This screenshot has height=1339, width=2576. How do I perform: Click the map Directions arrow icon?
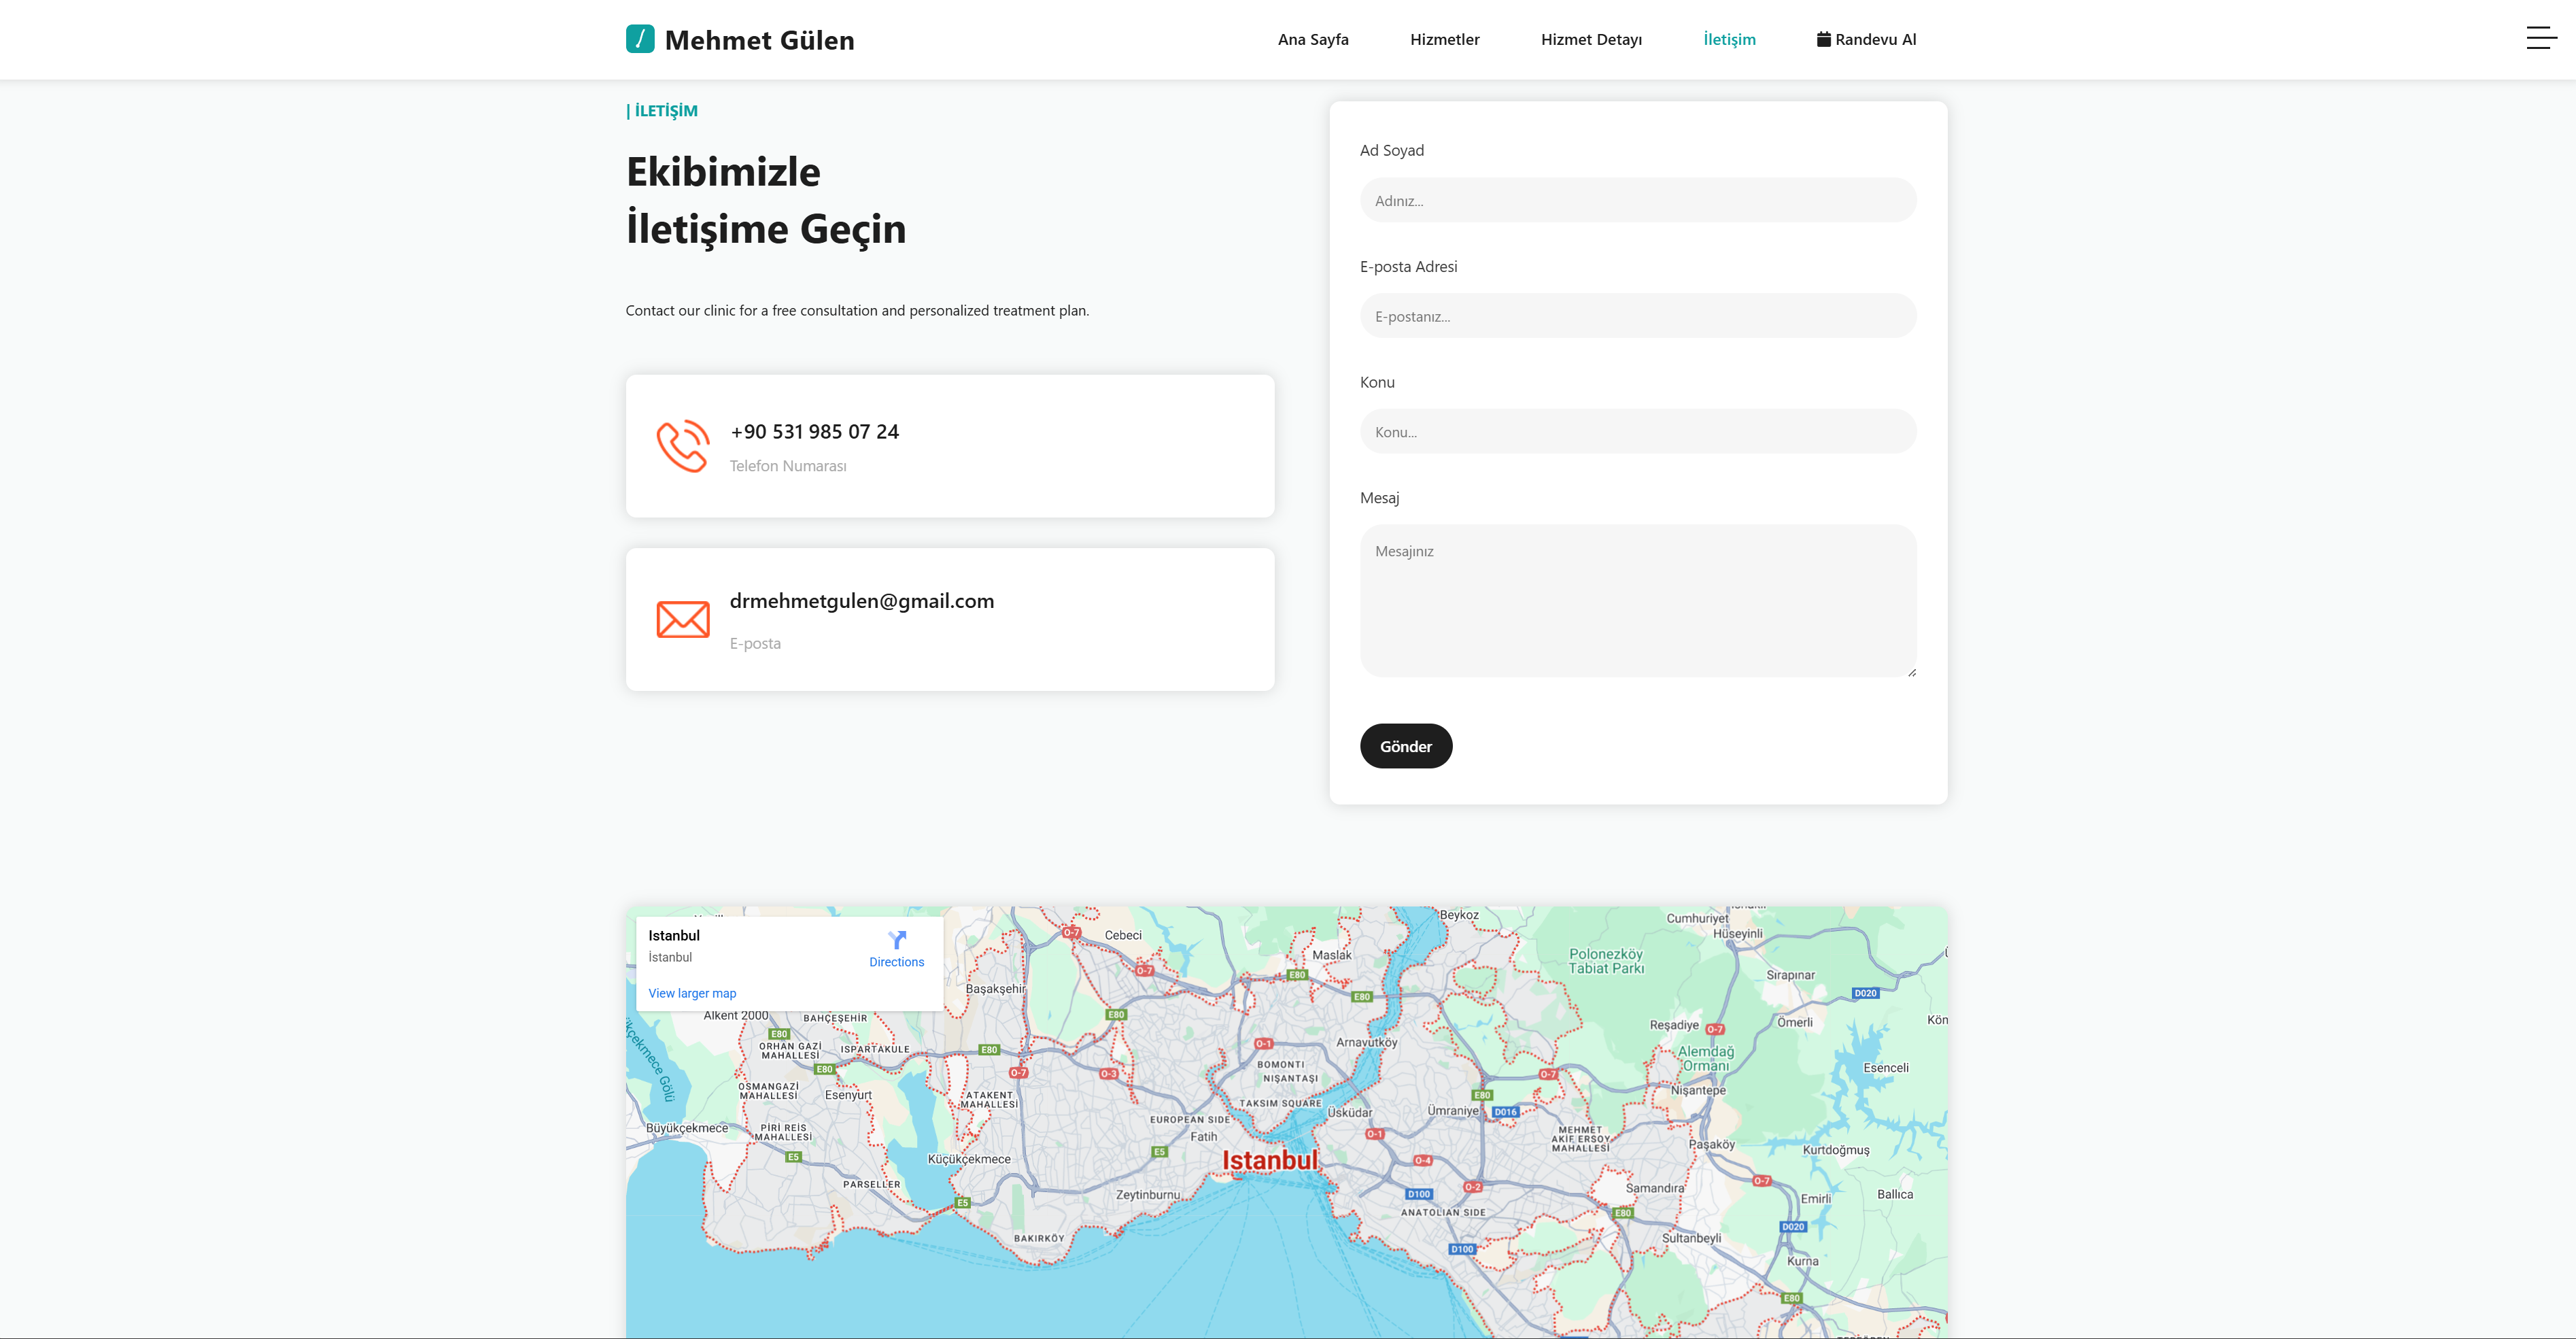point(897,940)
